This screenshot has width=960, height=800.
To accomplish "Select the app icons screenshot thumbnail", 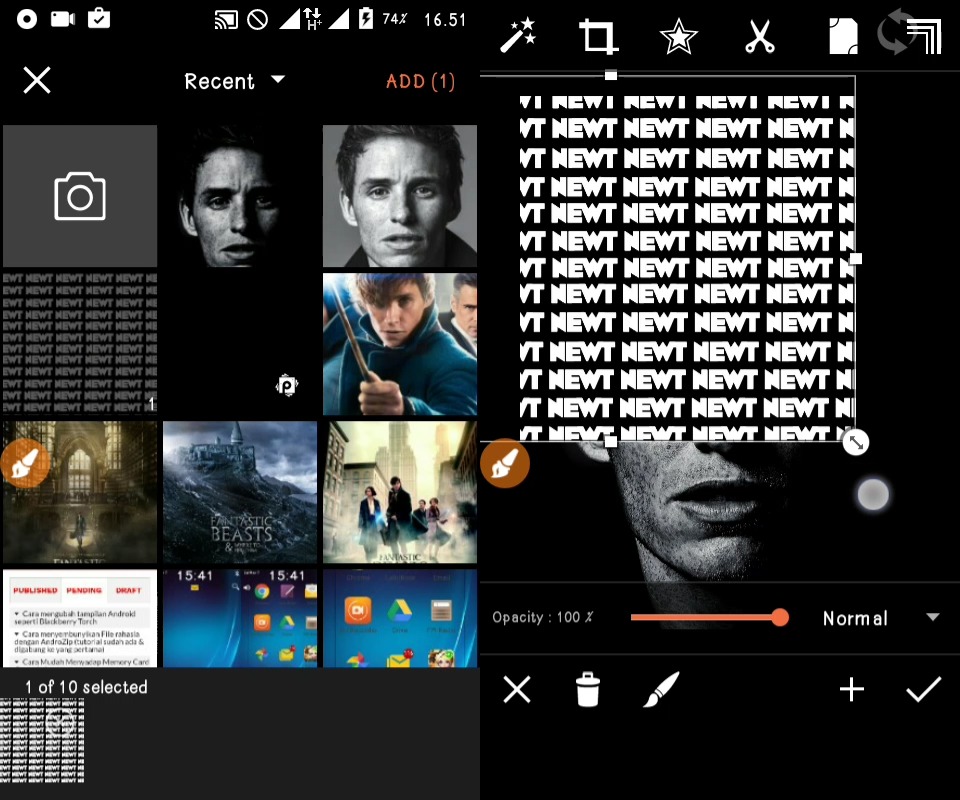I will (x=400, y=618).
